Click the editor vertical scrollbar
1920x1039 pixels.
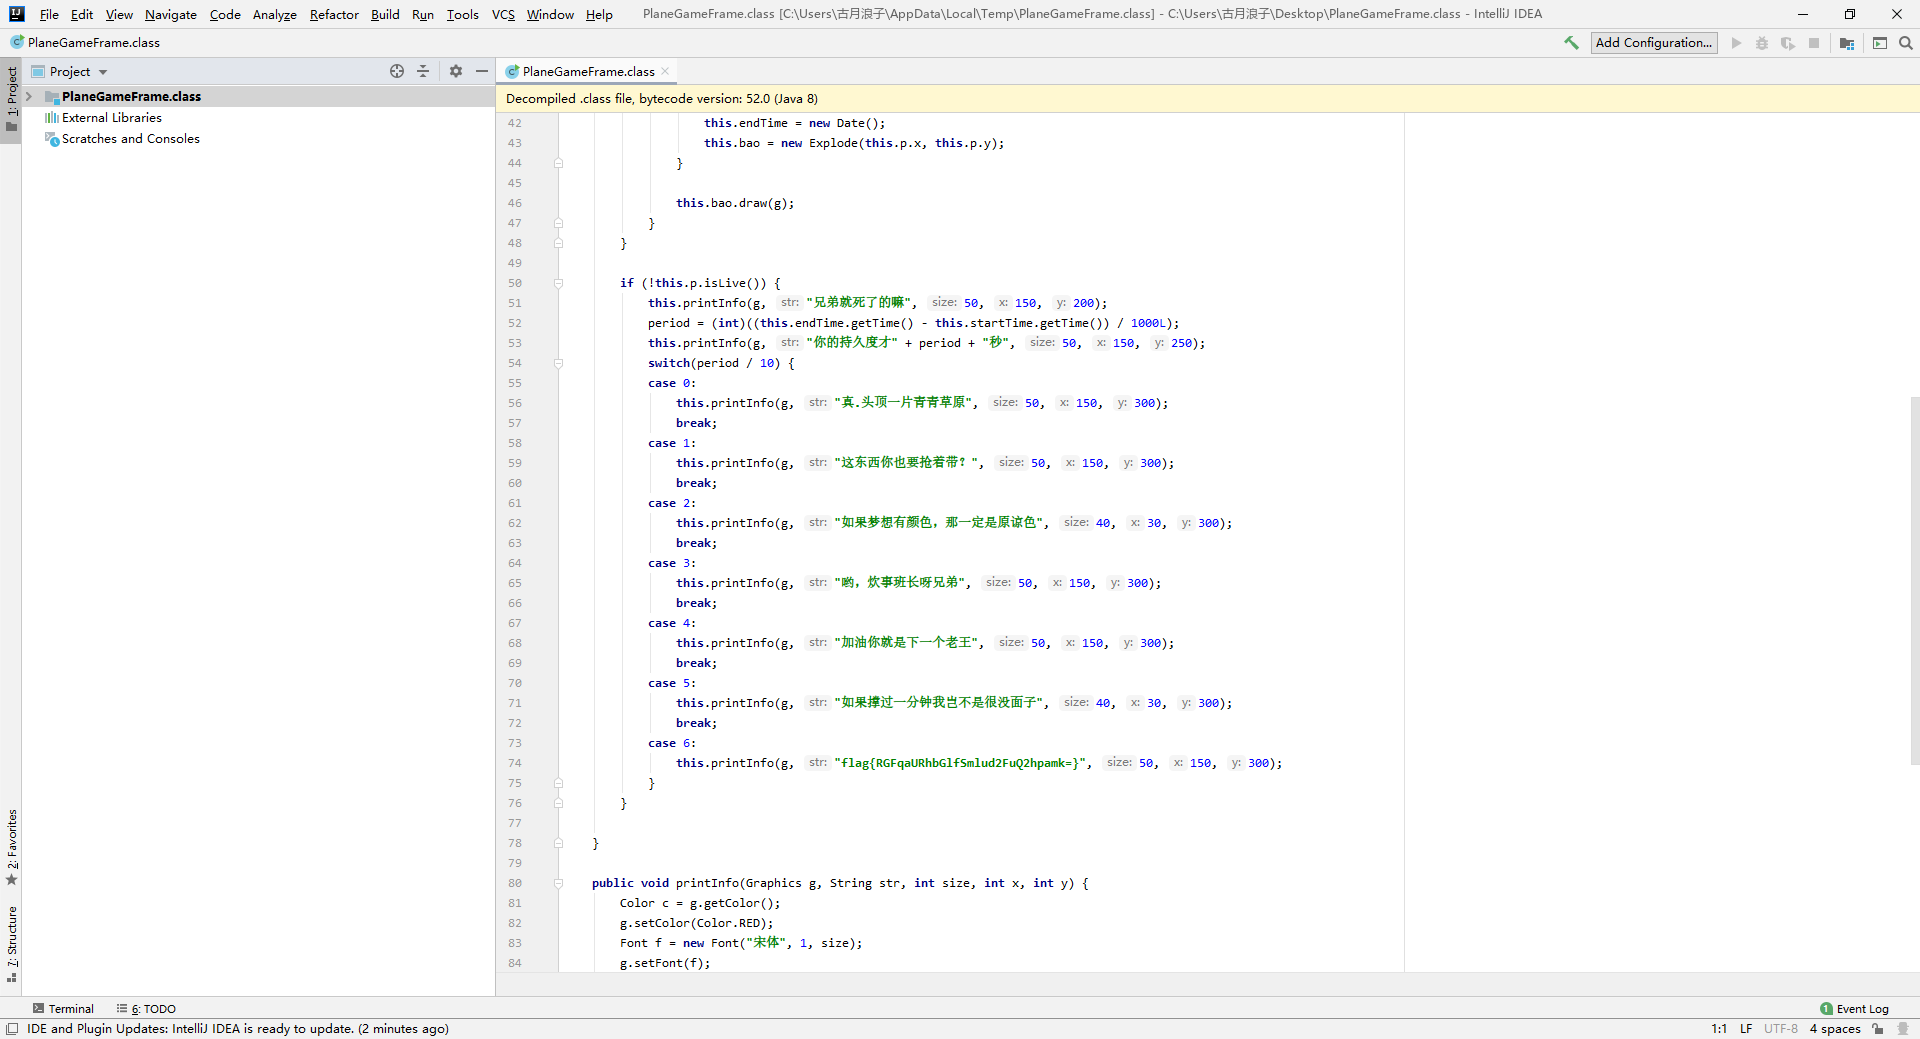pos(1914,580)
